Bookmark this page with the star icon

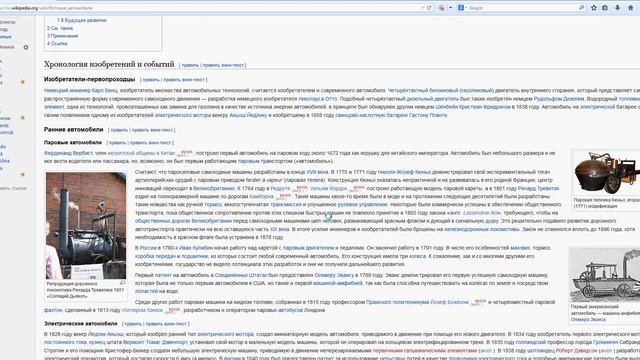pyautogui.click(x=594, y=8)
